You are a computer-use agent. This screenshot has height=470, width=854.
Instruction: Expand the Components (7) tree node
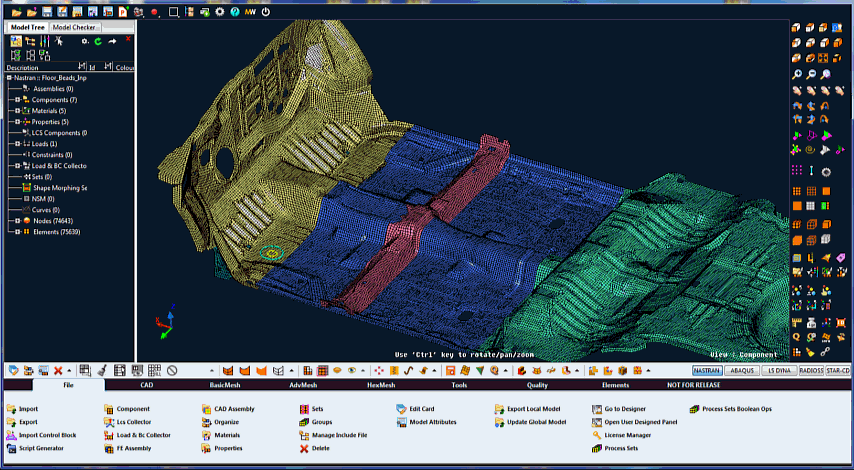15,100
